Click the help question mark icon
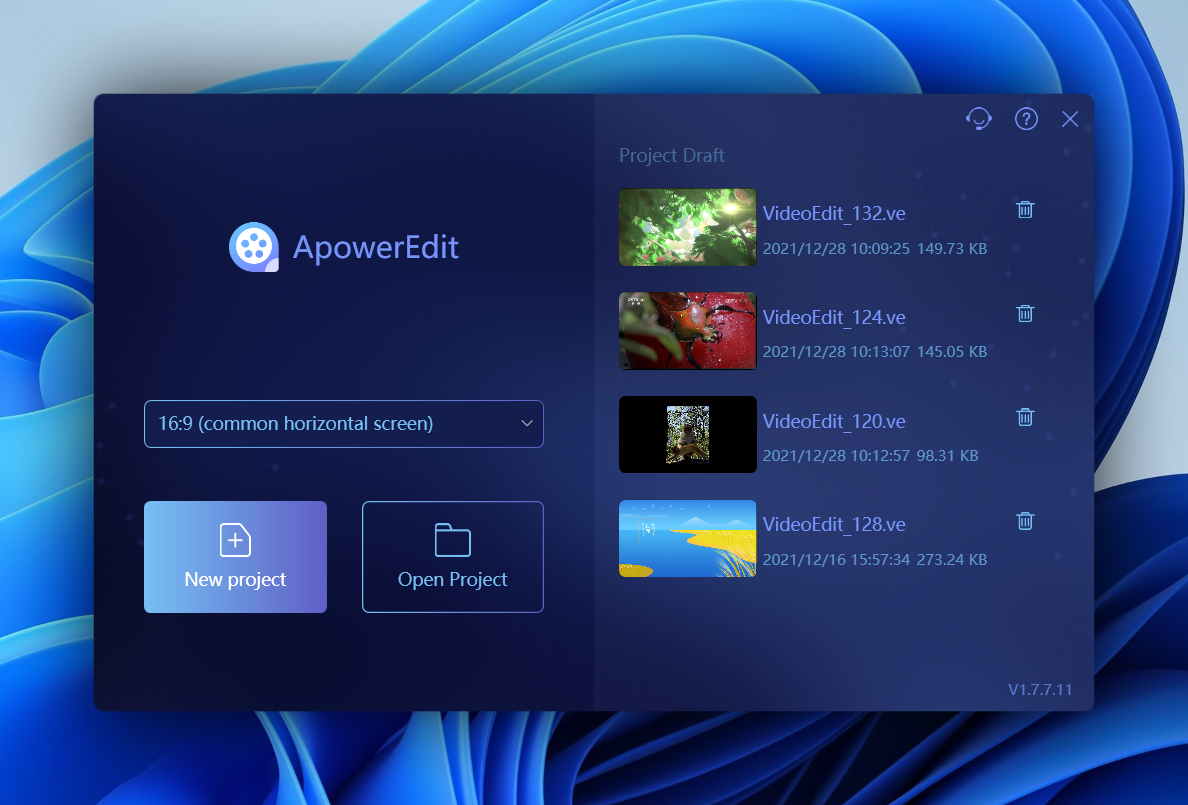This screenshot has width=1188, height=805. [1026, 118]
